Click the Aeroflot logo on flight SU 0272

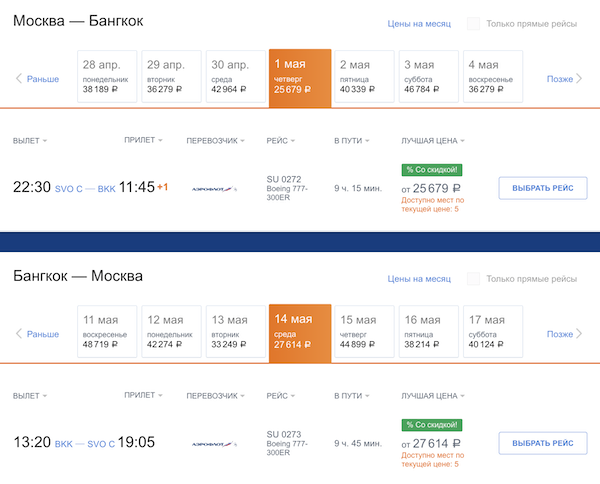pyautogui.click(x=214, y=187)
